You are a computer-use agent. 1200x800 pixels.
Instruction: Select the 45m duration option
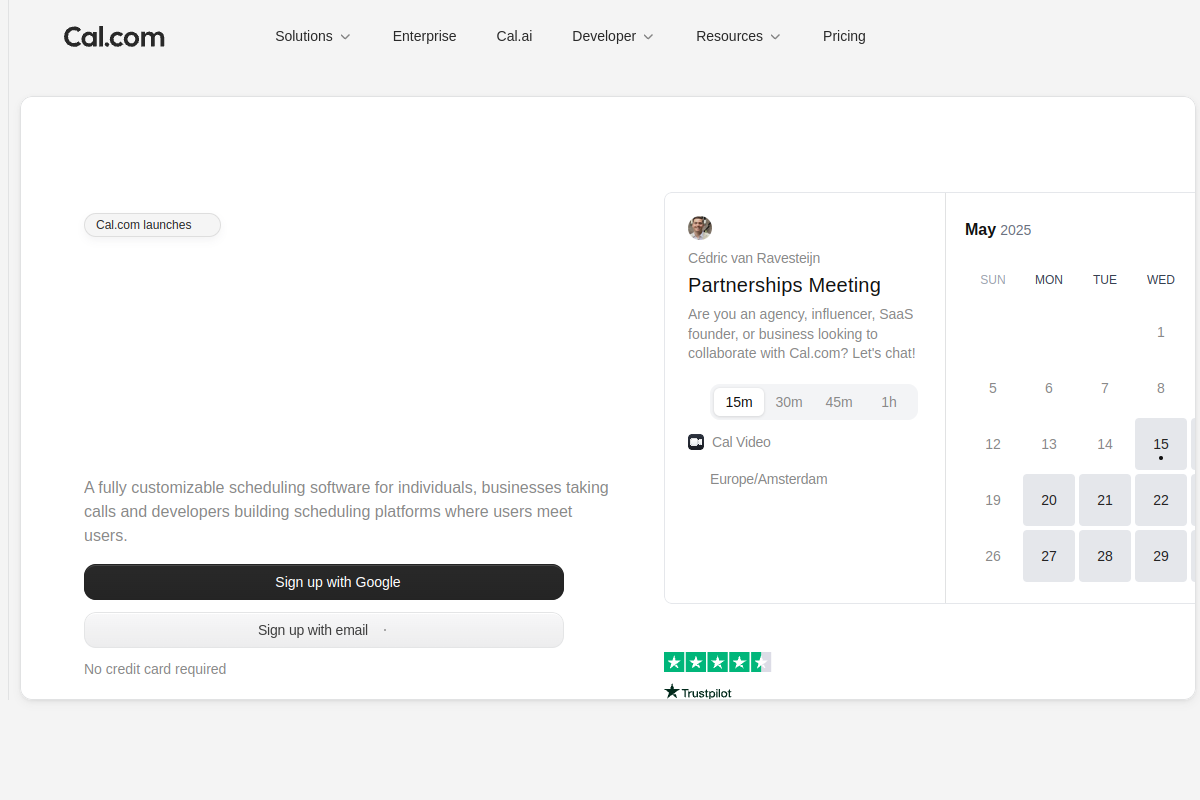point(839,402)
